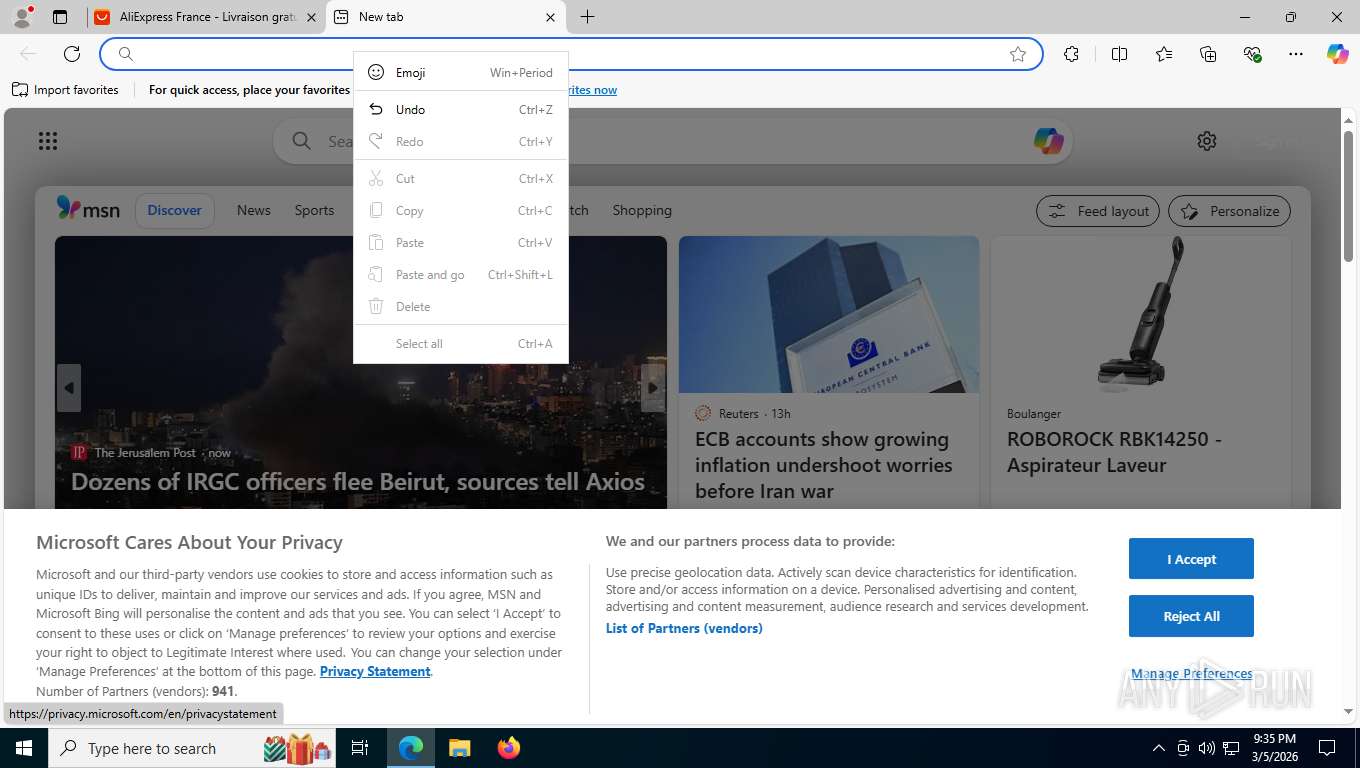1360x768 pixels.
Task: Open the Extensions puzzle icon
Action: click(x=1072, y=54)
